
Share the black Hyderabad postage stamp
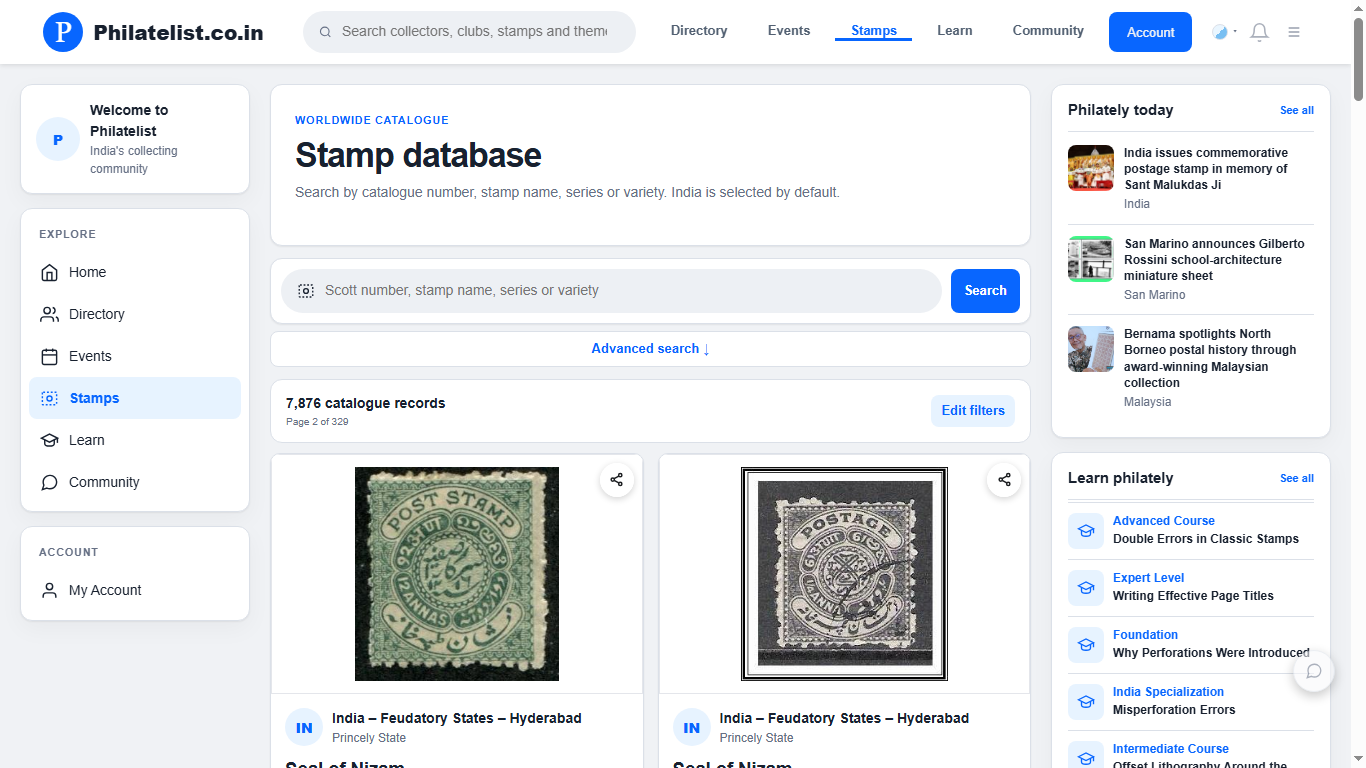coord(1004,480)
